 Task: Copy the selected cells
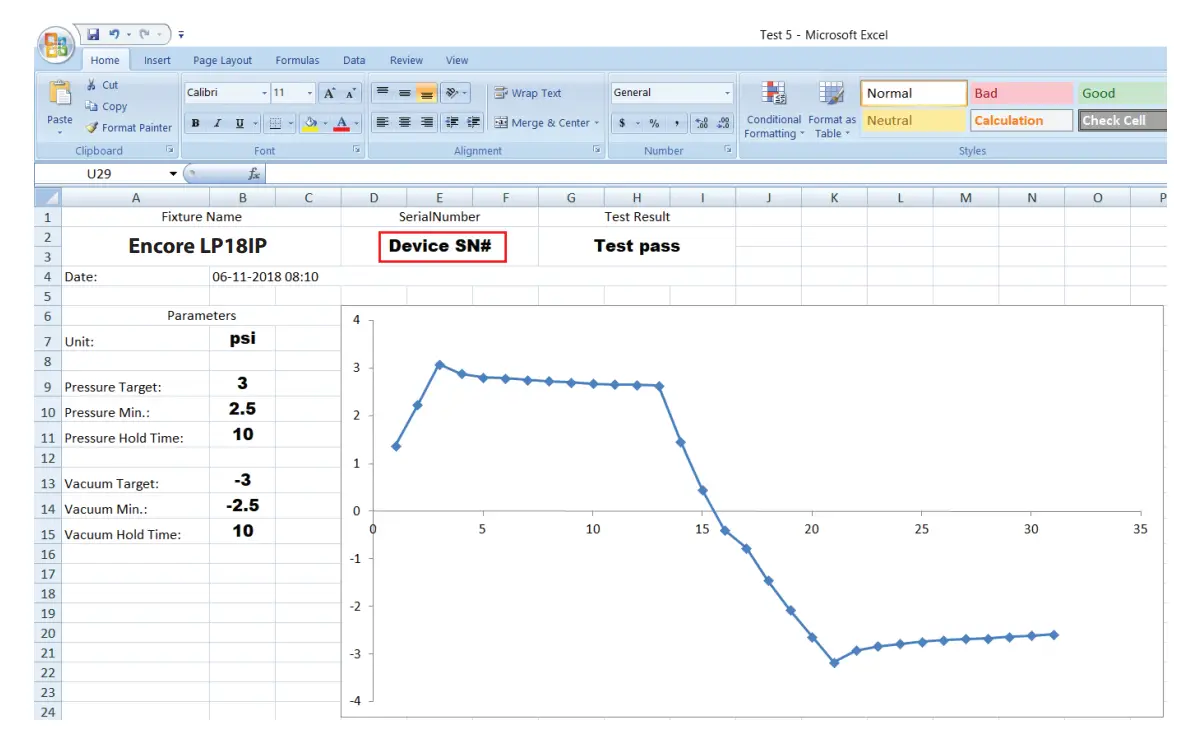coord(106,106)
